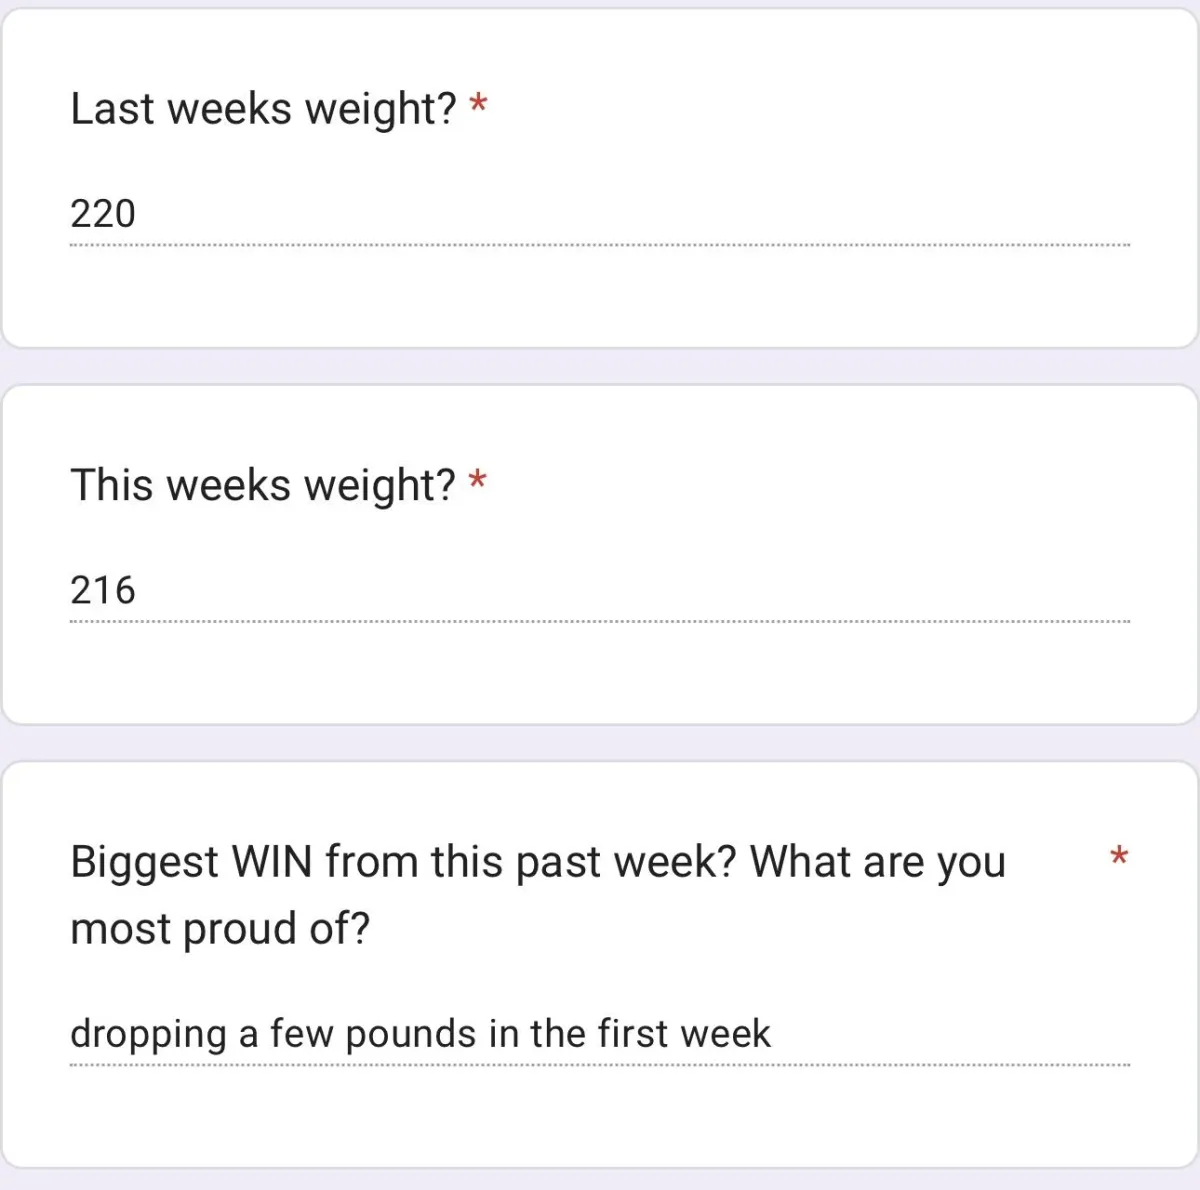Click empty space below the 216 field
Viewport: 1200px width, 1190px height.
click(x=600, y=672)
